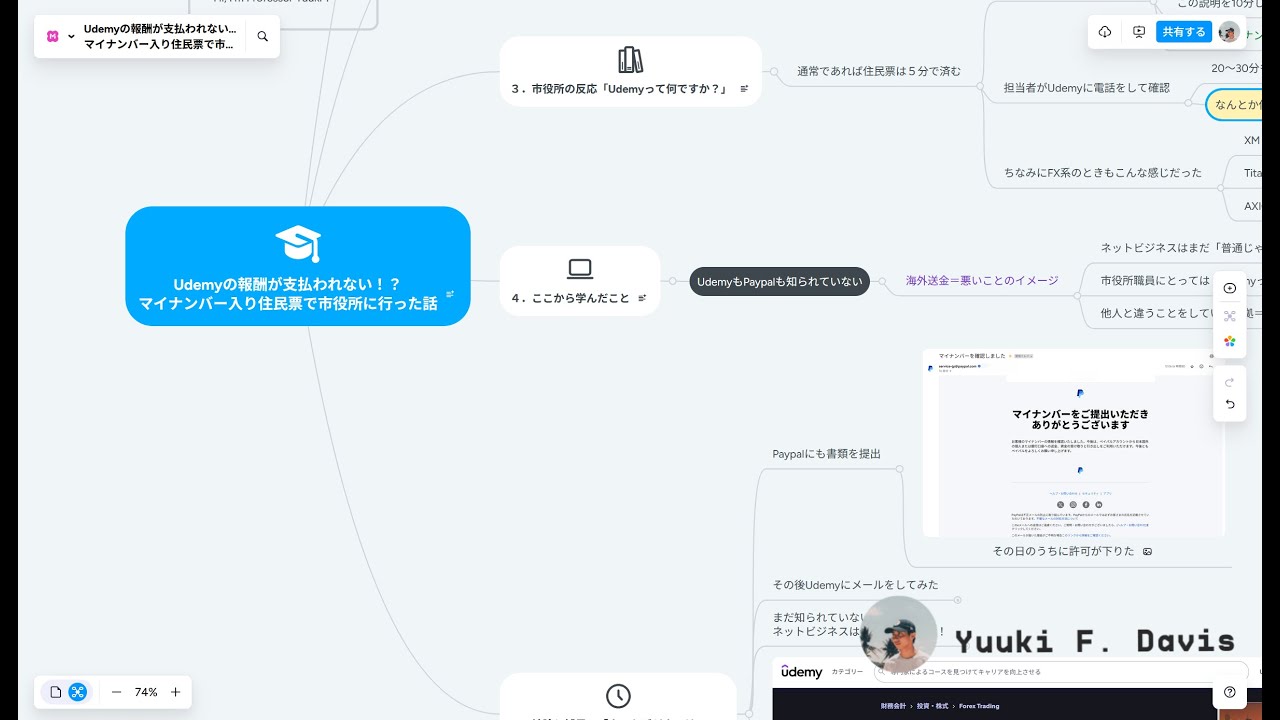Click the blue 共有する share button
Screen dimensions: 1280x720
click(x=1184, y=32)
